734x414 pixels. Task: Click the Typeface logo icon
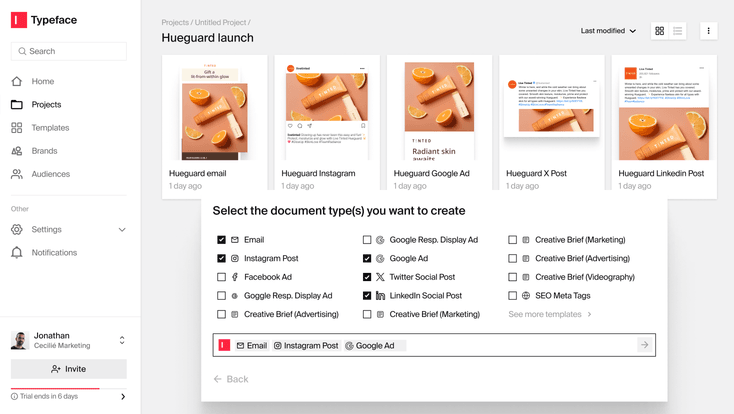(19, 20)
